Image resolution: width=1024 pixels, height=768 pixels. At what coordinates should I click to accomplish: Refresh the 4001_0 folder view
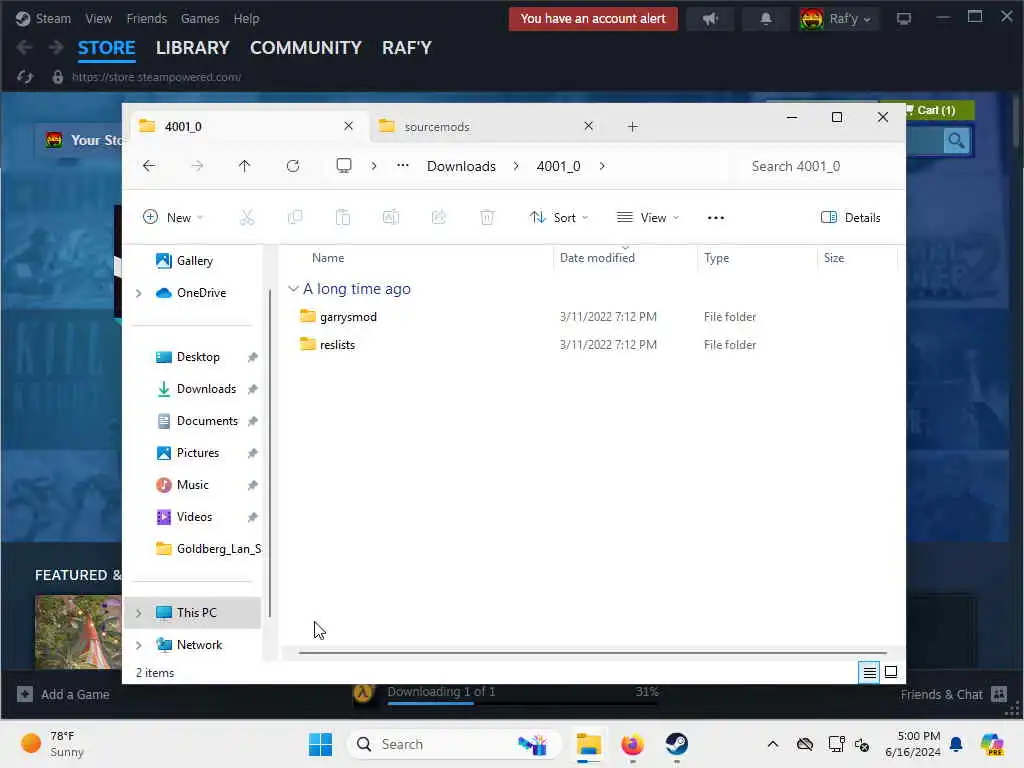(x=293, y=166)
